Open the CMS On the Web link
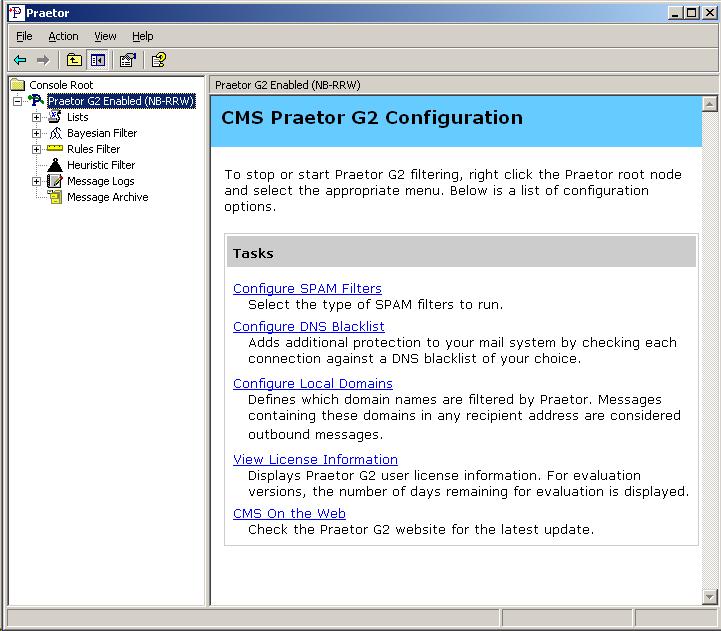Screen dimensions: 721x631 click(x=289, y=513)
